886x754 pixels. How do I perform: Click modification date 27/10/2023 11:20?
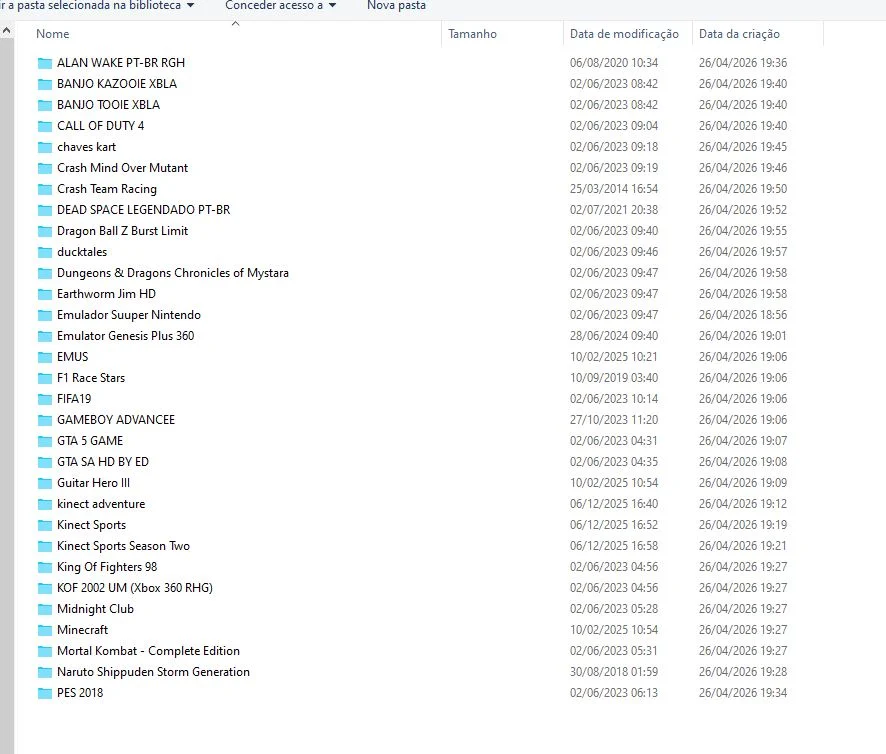[614, 420]
